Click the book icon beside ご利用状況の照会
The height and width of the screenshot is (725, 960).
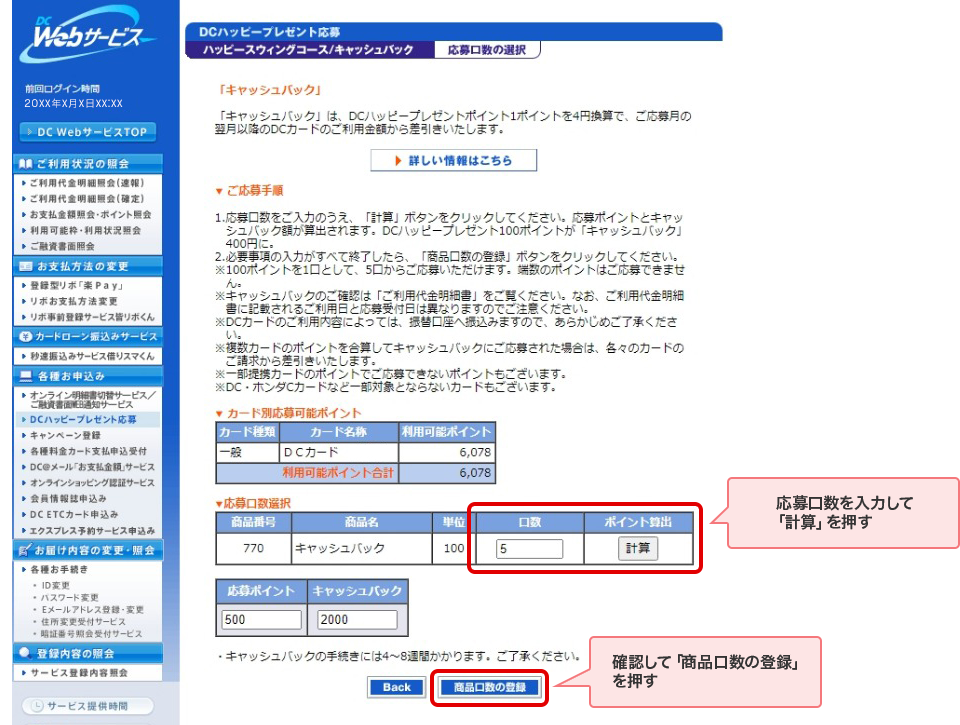[x=26, y=163]
